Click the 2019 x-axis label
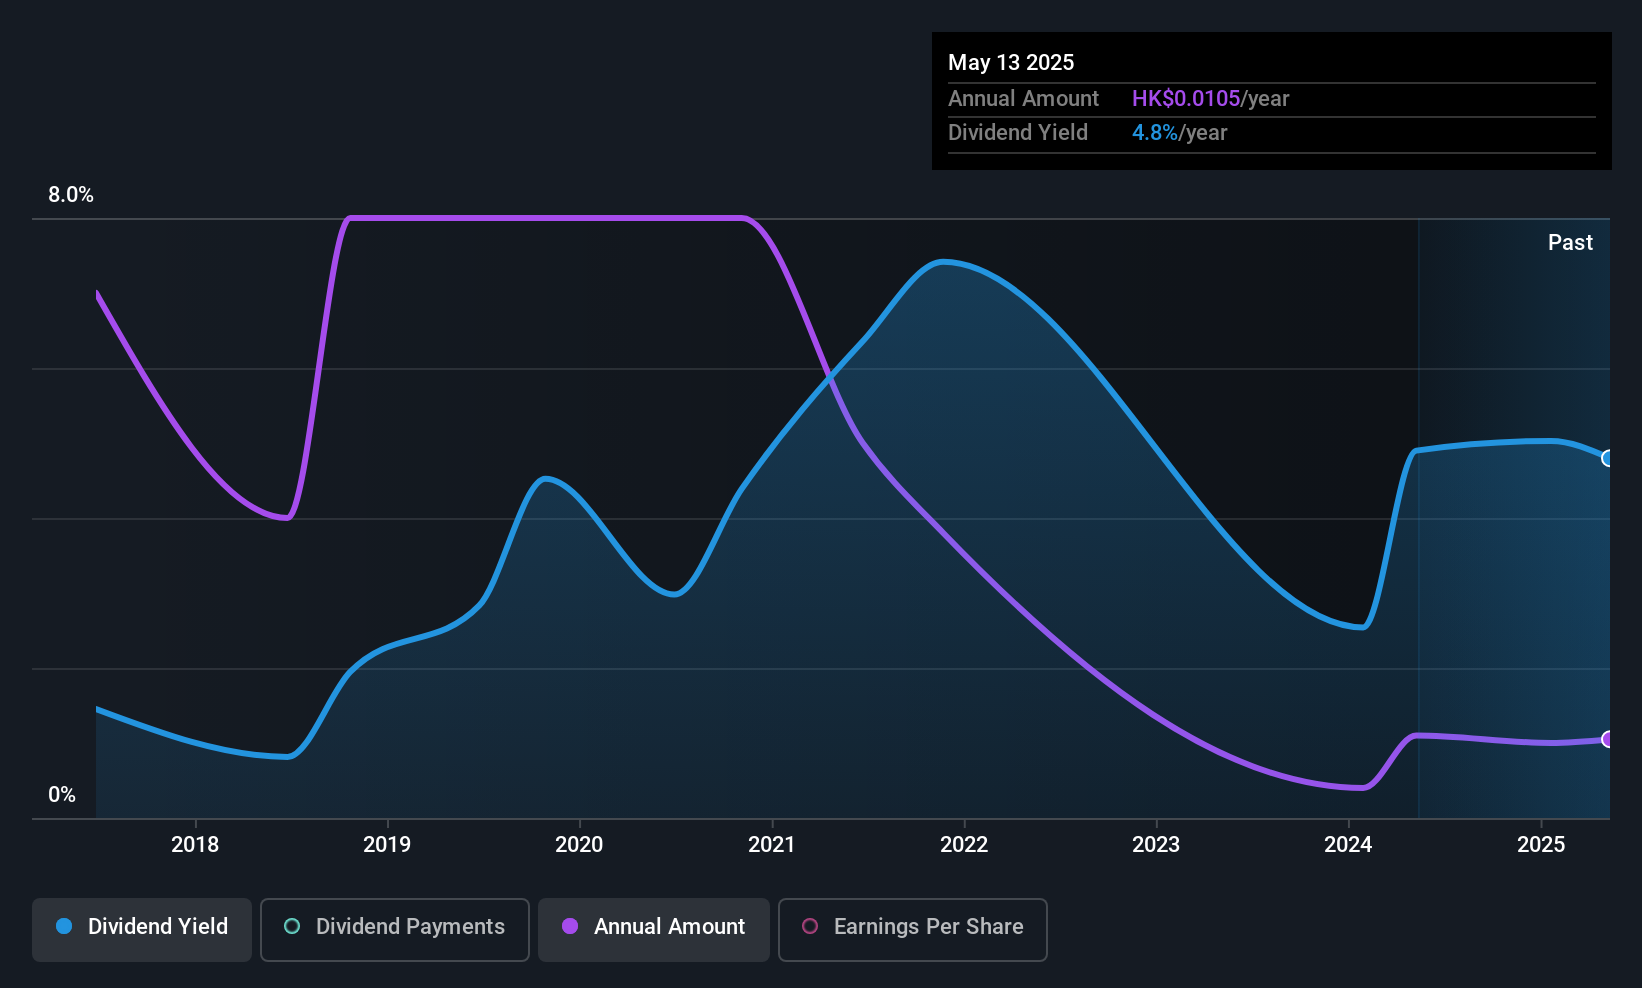 (387, 845)
